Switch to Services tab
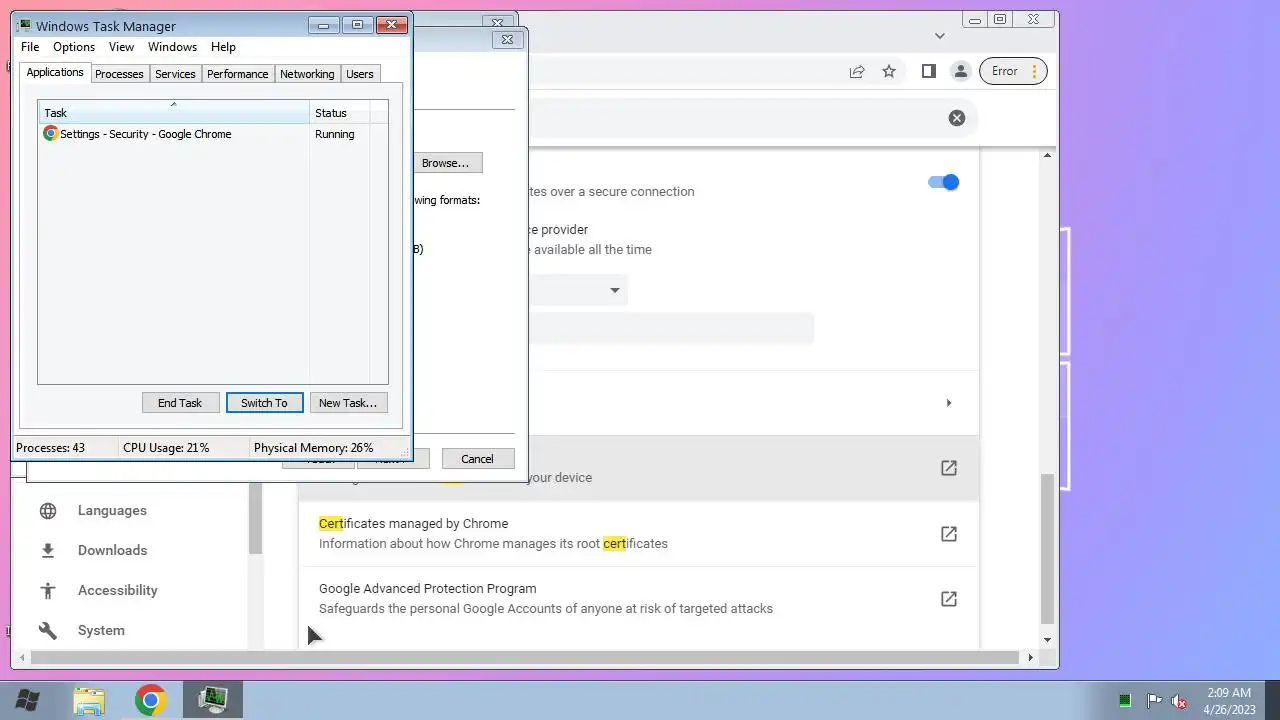 [175, 74]
